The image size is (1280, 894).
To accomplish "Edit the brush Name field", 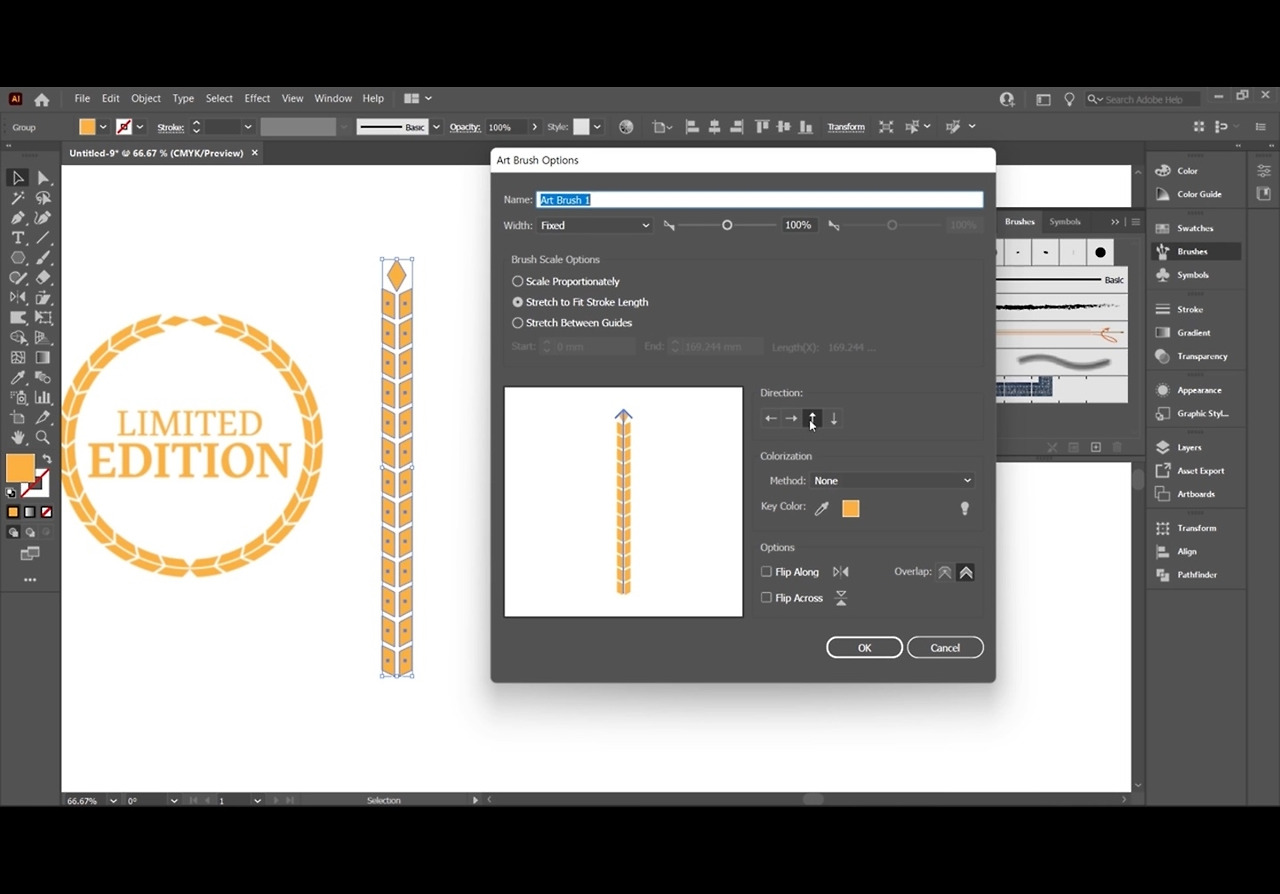I will pyautogui.click(x=760, y=200).
